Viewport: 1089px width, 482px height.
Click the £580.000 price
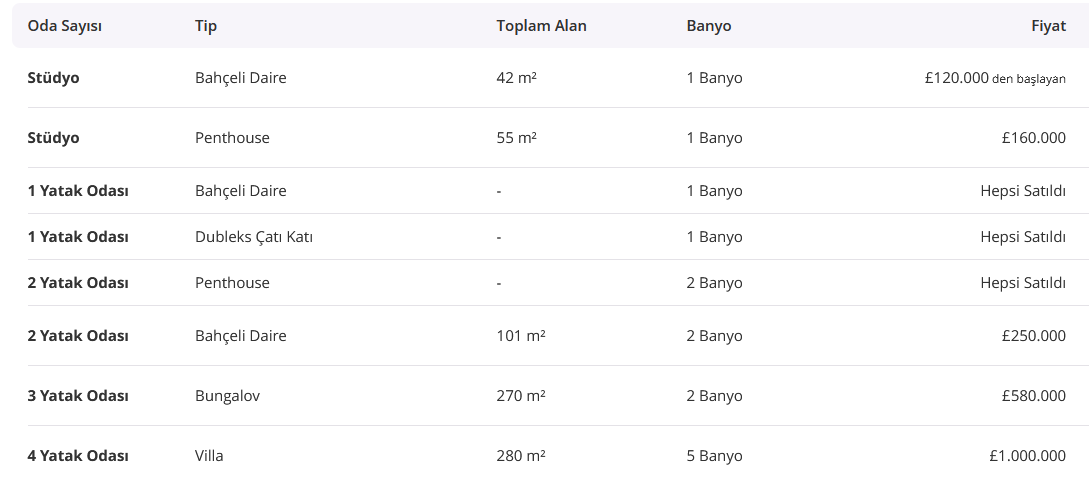coord(1033,396)
